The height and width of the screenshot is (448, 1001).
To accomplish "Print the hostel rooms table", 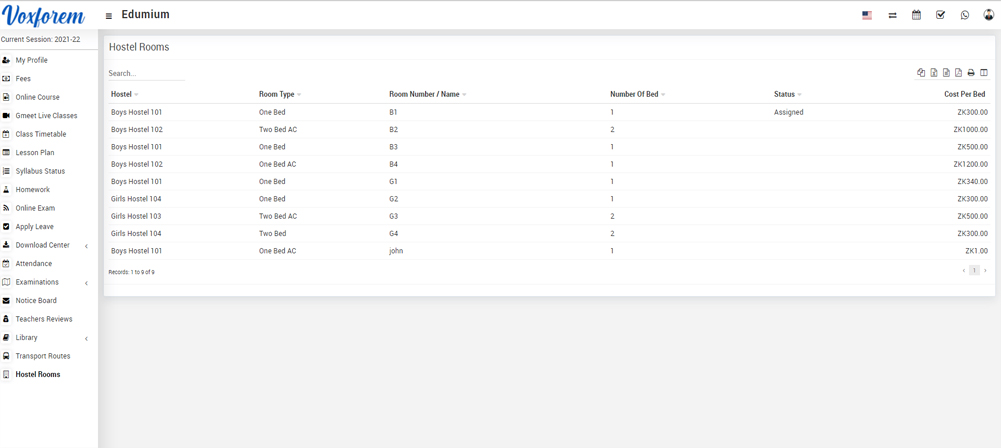I will coord(971,73).
